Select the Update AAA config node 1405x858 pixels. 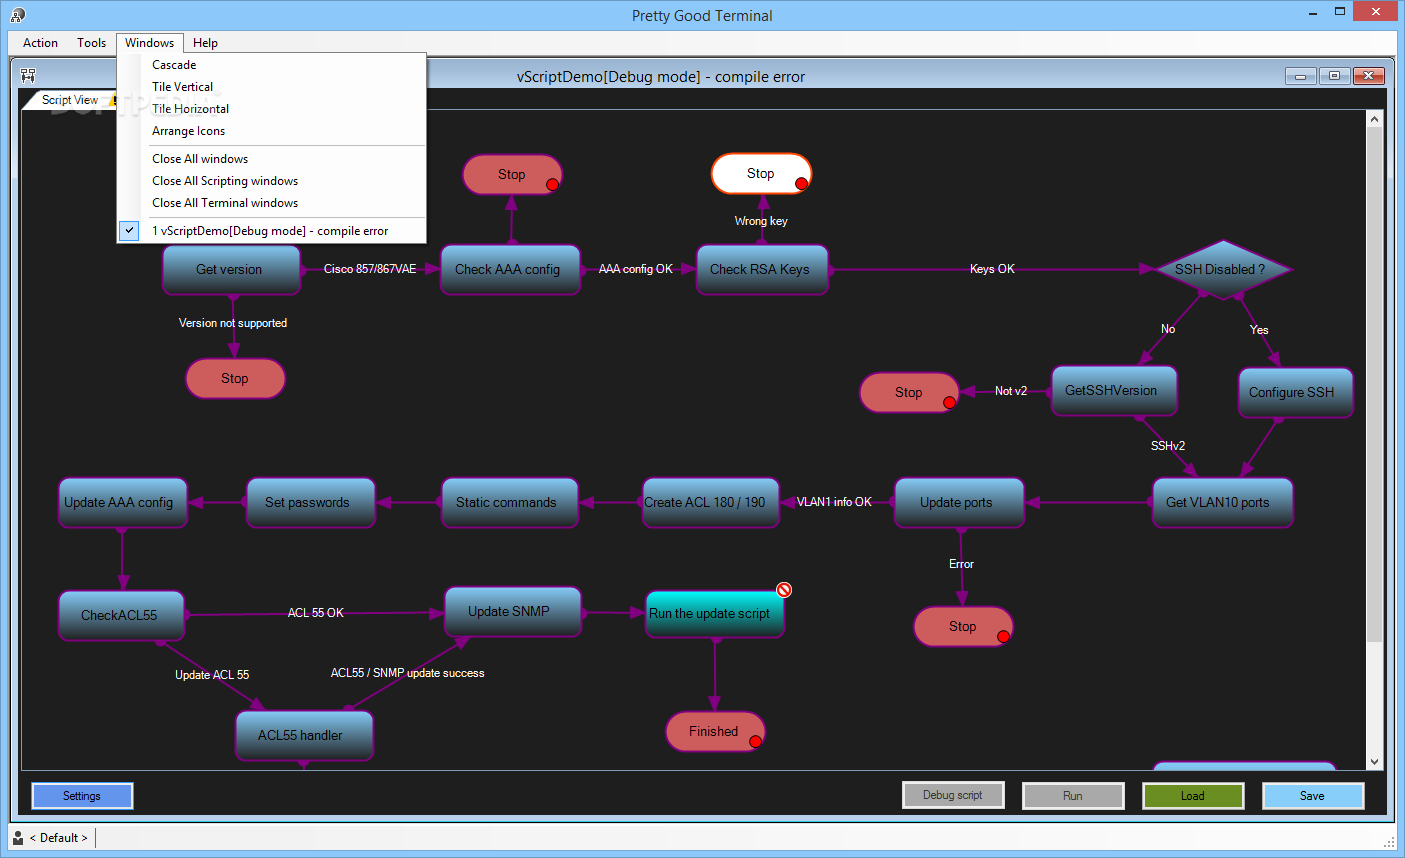click(x=123, y=502)
